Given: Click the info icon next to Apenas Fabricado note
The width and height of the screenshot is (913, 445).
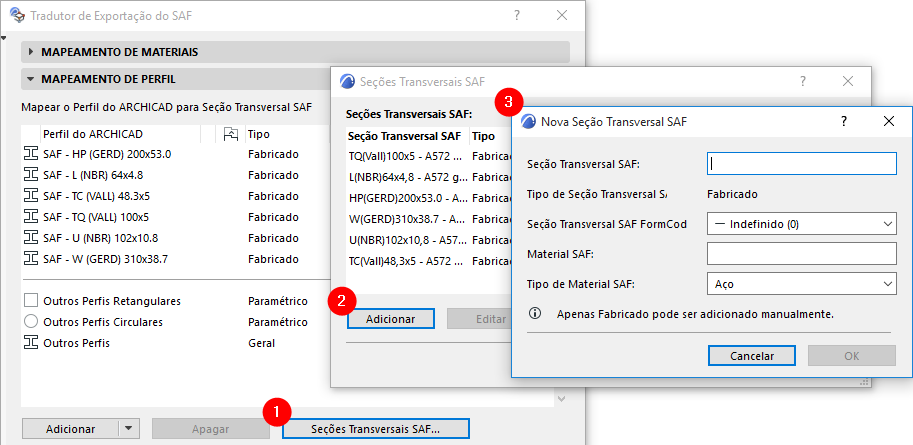Looking at the screenshot, I should click(535, 314).
